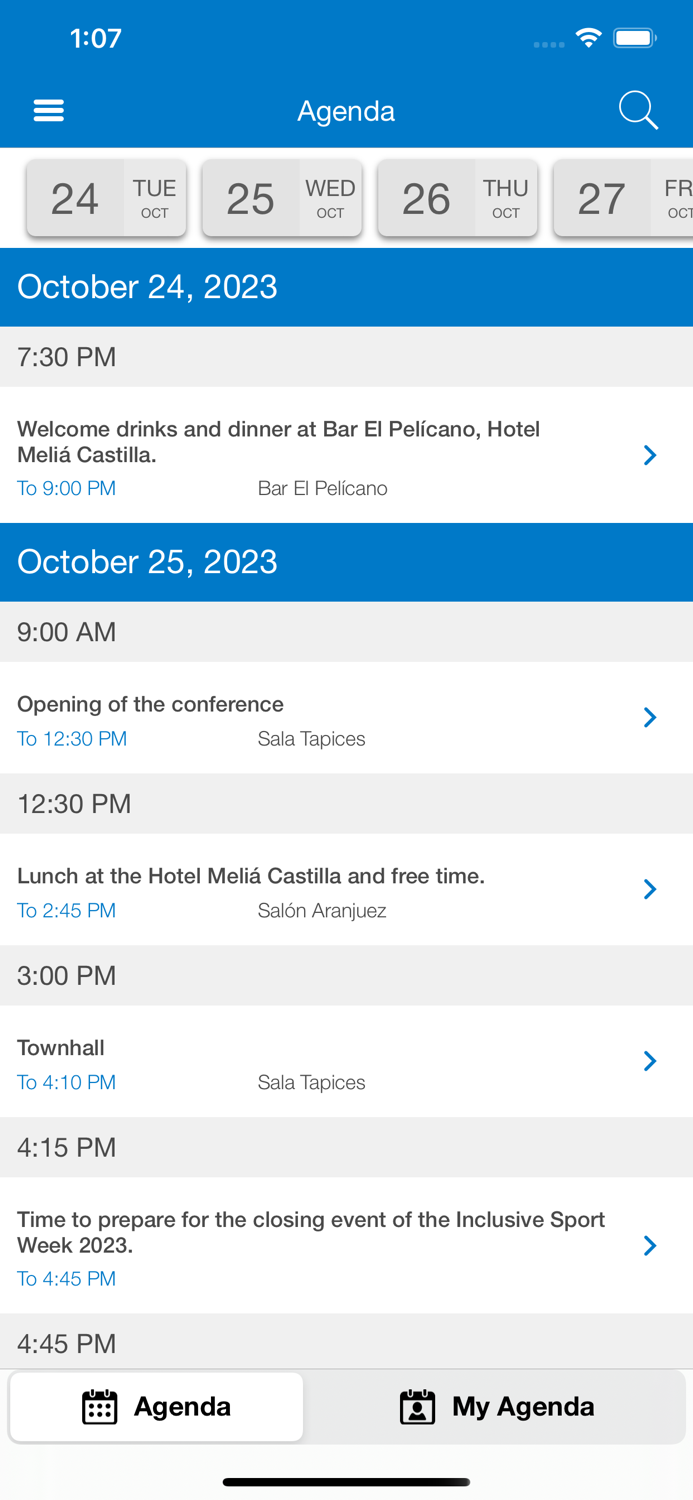The width and height of the screenshot is (693, 1500).
Task: Open the Townhall session chevron
Action: 650,1061
